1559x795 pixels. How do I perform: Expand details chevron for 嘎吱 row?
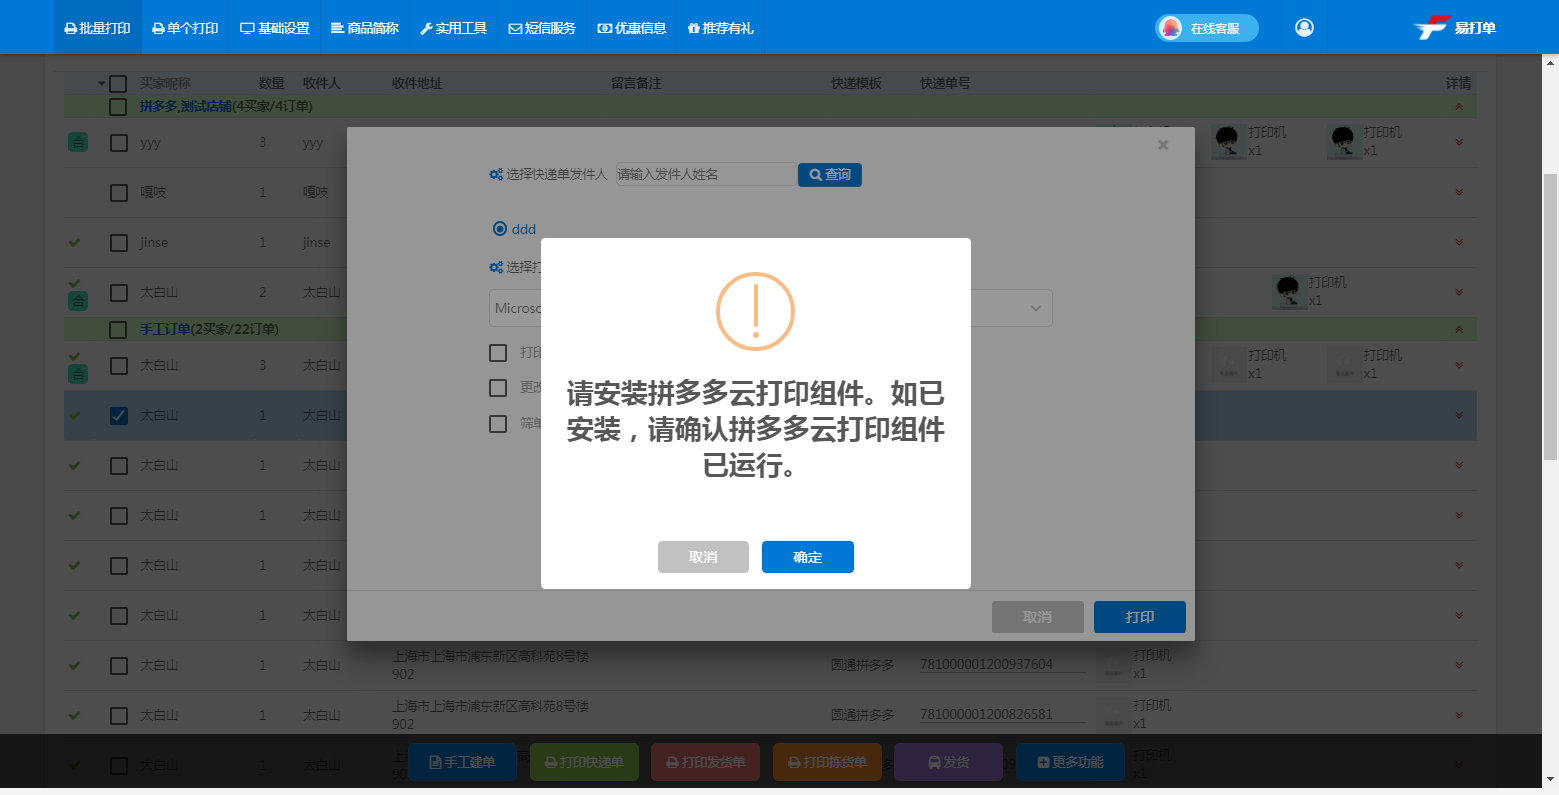pyautogui.click(x=1459, y=193)
